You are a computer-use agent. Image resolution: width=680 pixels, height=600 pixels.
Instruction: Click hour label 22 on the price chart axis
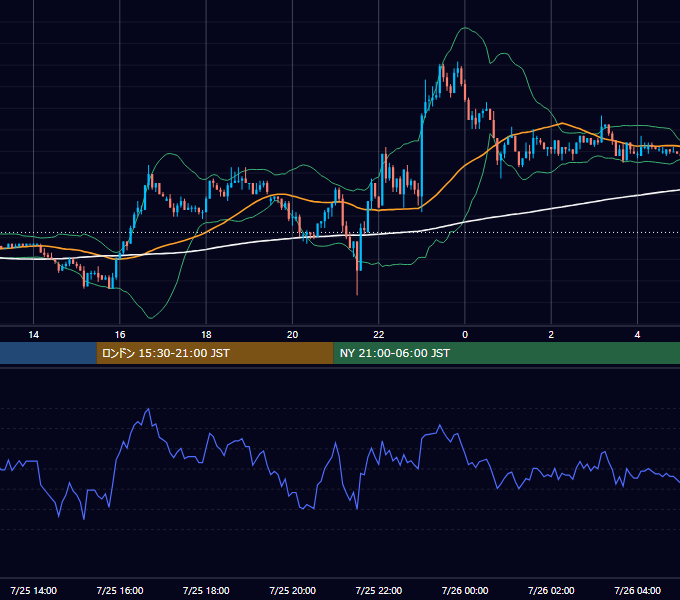point(379,335)
